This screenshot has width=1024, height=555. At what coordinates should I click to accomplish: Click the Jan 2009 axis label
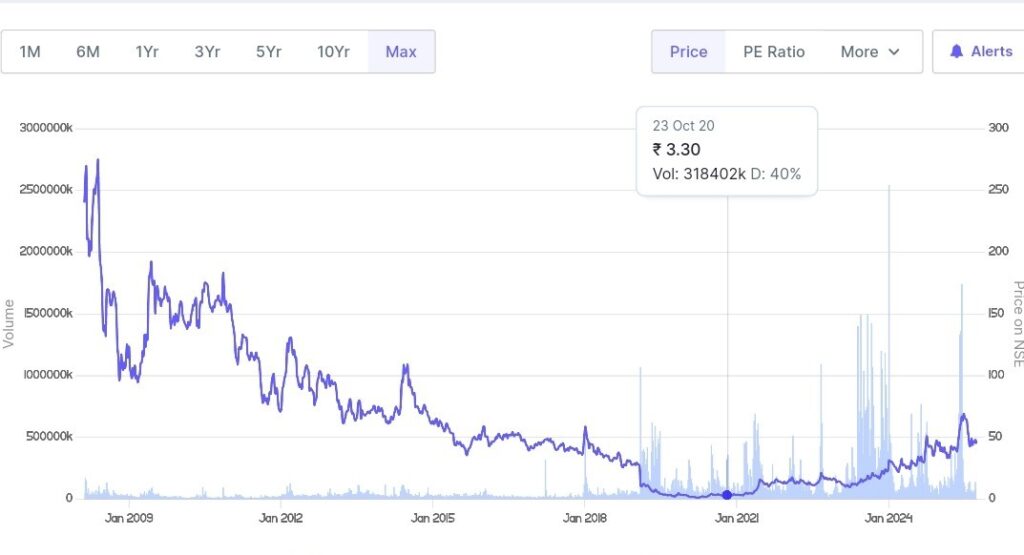pos(129,518)
